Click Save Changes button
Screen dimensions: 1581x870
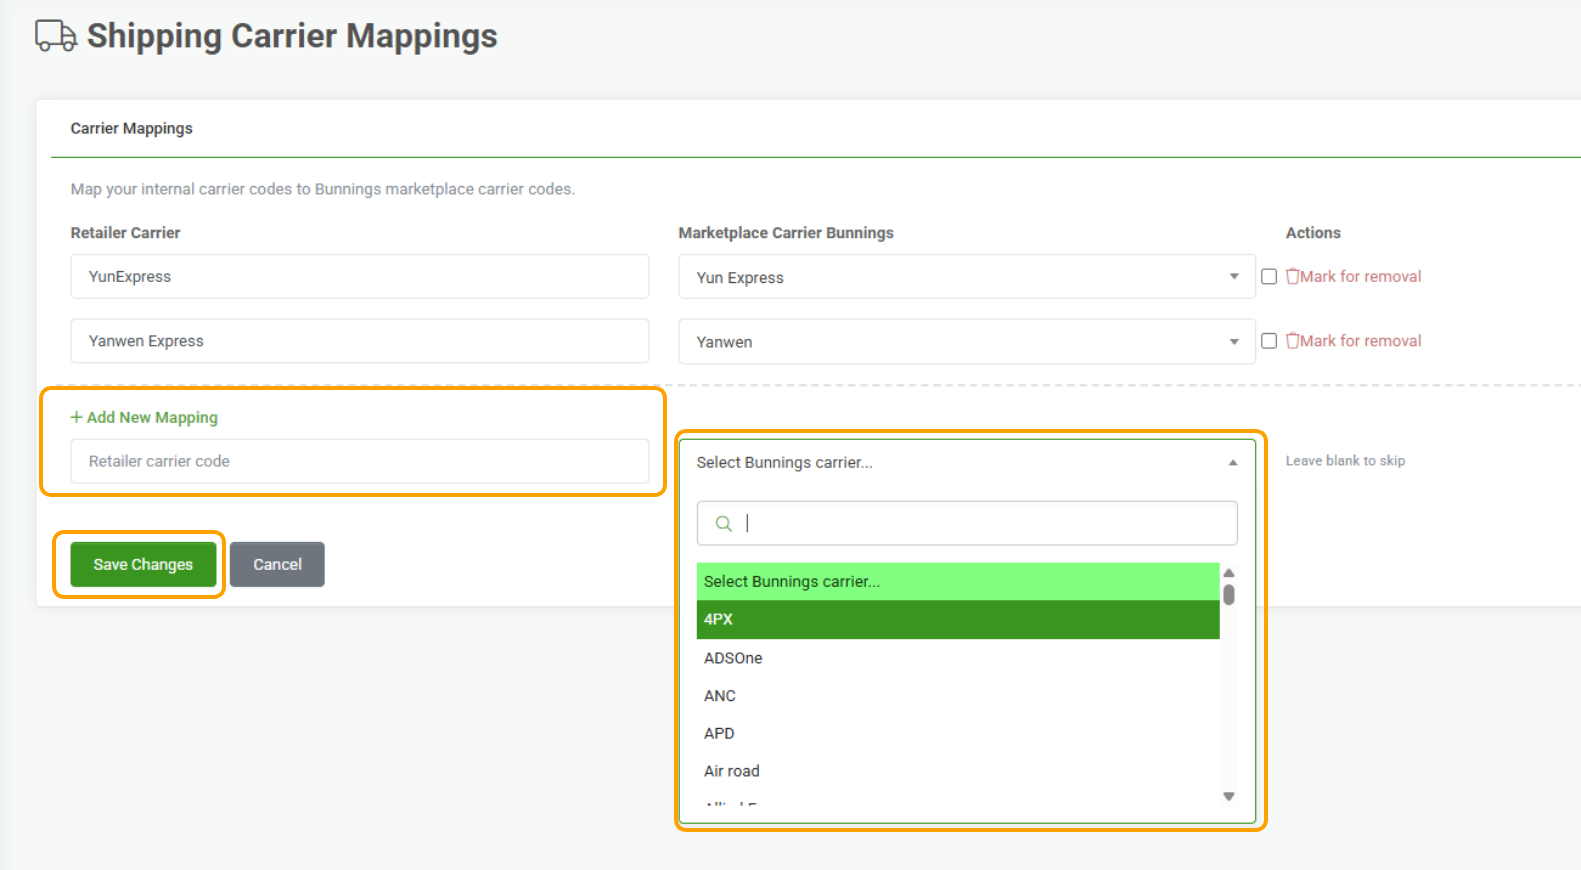[143, 564]
